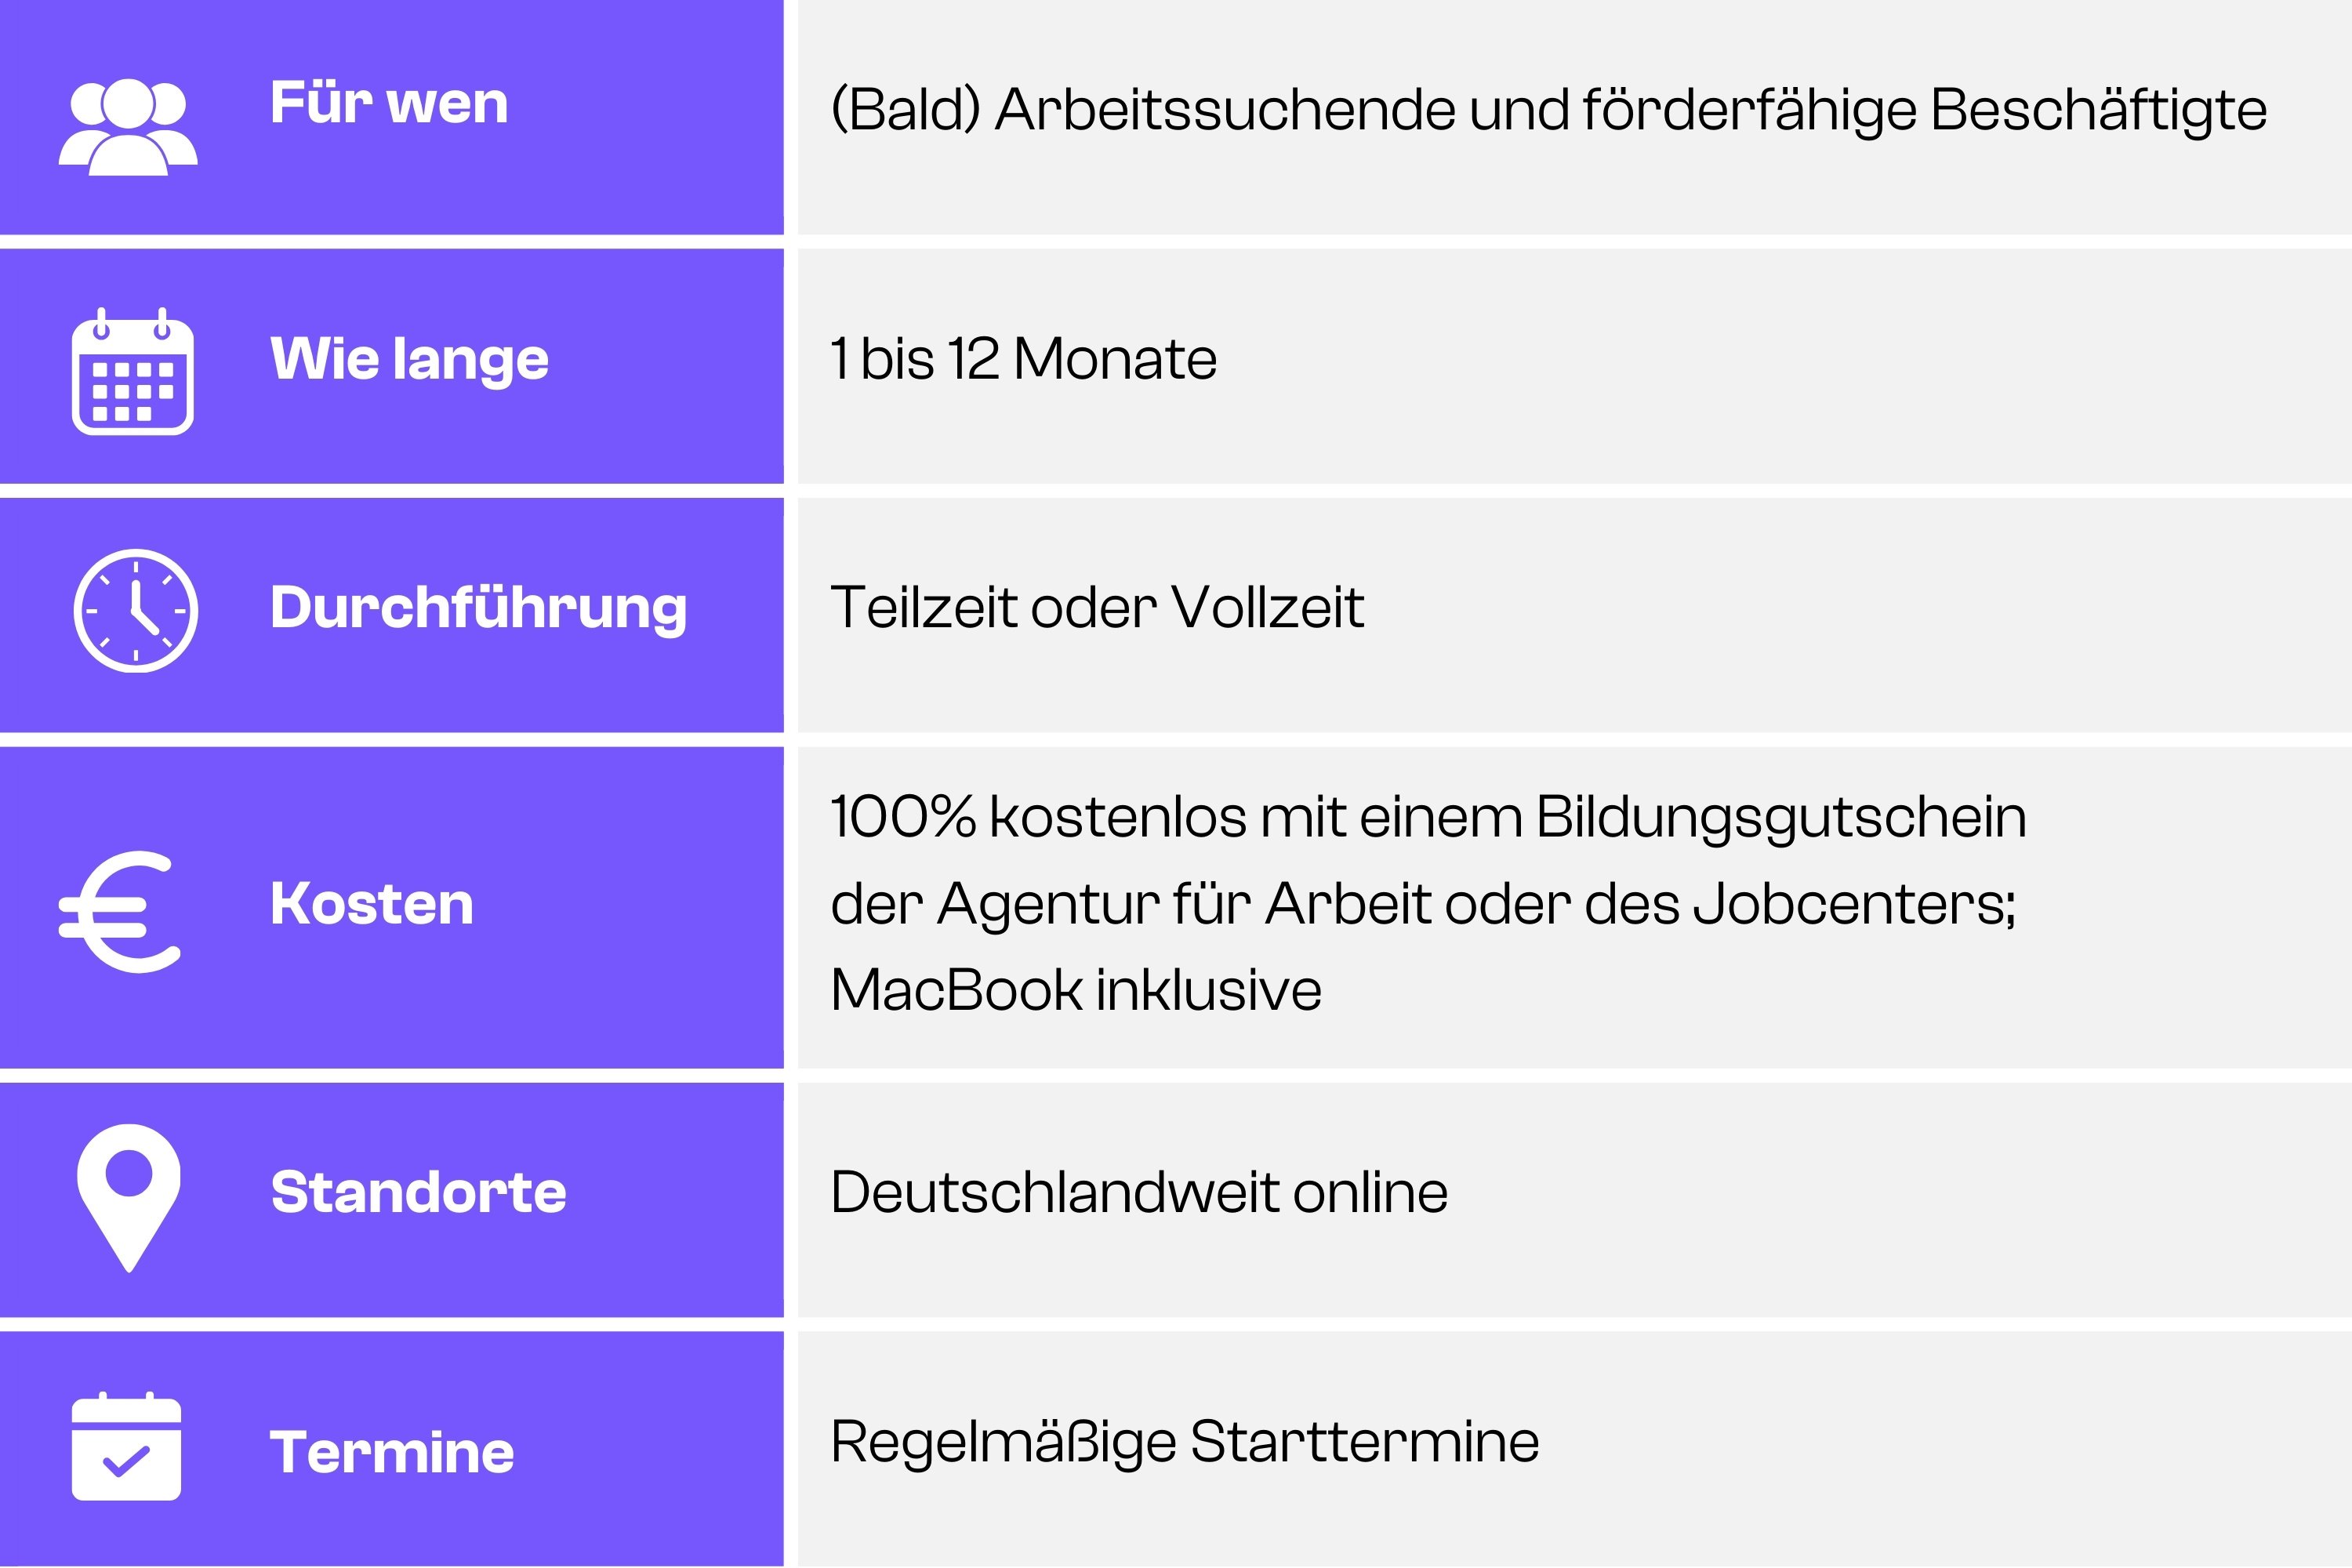Click the group of people icon

(128, 127)
